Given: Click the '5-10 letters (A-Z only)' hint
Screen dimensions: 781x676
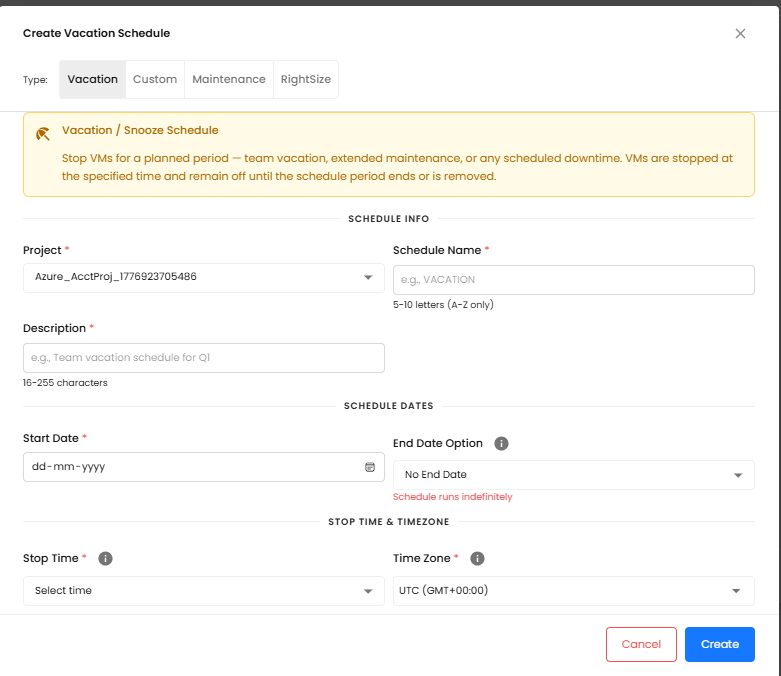Looking at the screenshot, I should click(x=443, y=304).
